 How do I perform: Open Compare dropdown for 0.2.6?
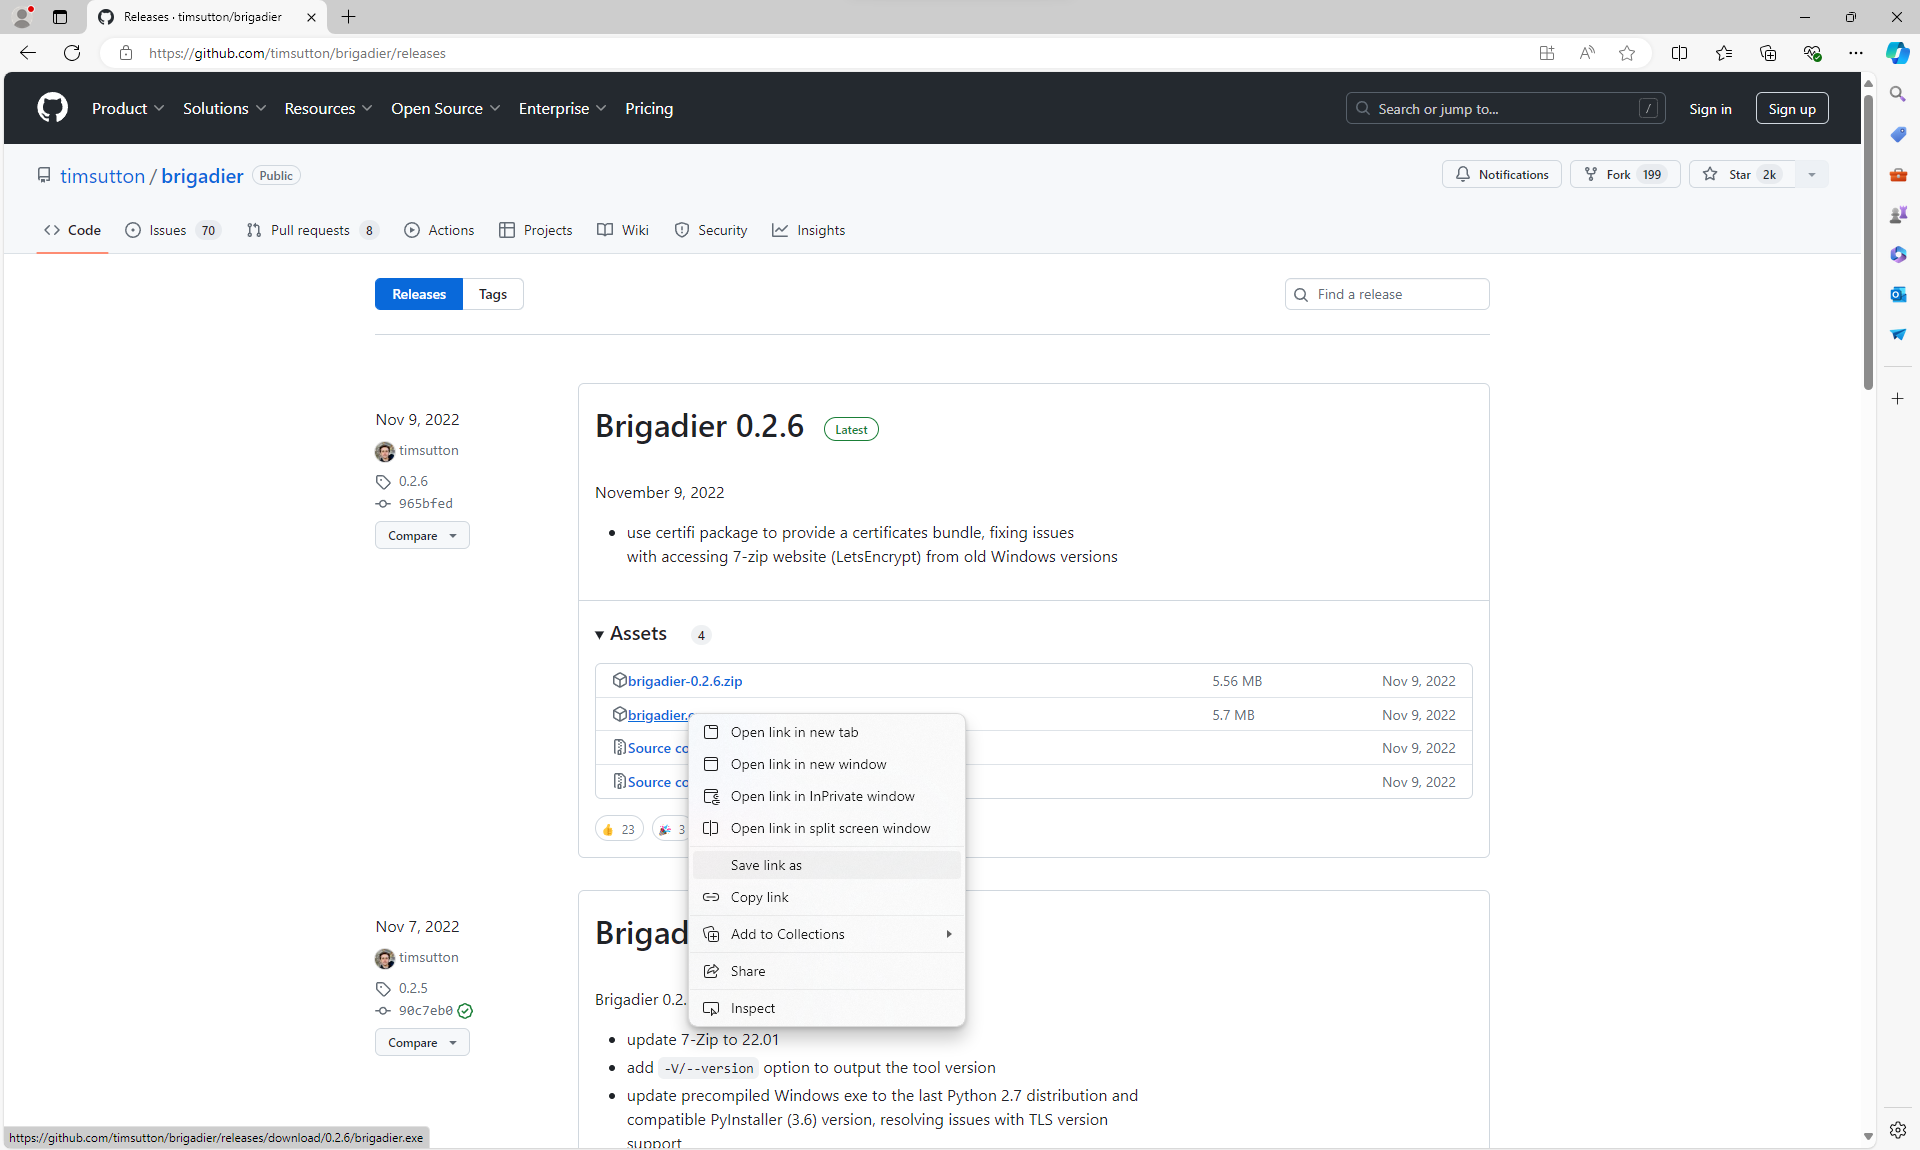pyautogui.click(x=422, y=535)
